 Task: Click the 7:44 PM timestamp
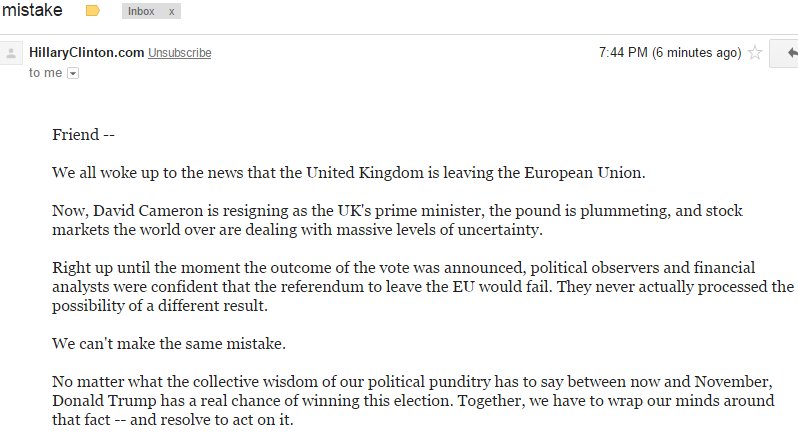[623, 53]
